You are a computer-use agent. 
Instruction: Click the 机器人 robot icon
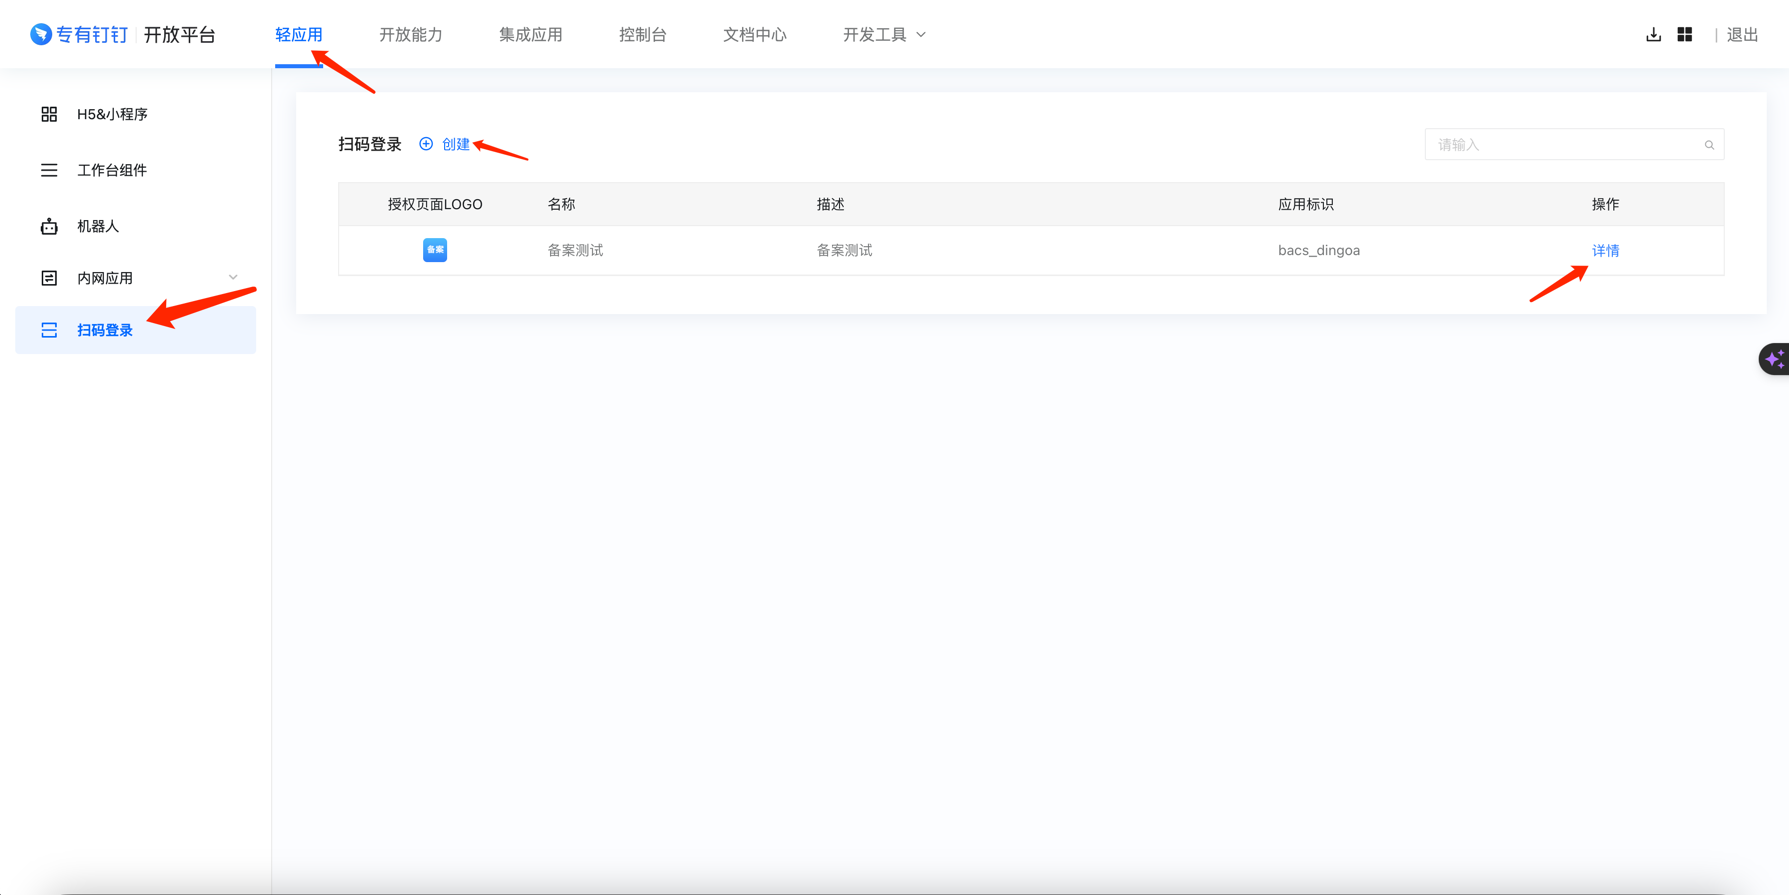pos(49,226)
